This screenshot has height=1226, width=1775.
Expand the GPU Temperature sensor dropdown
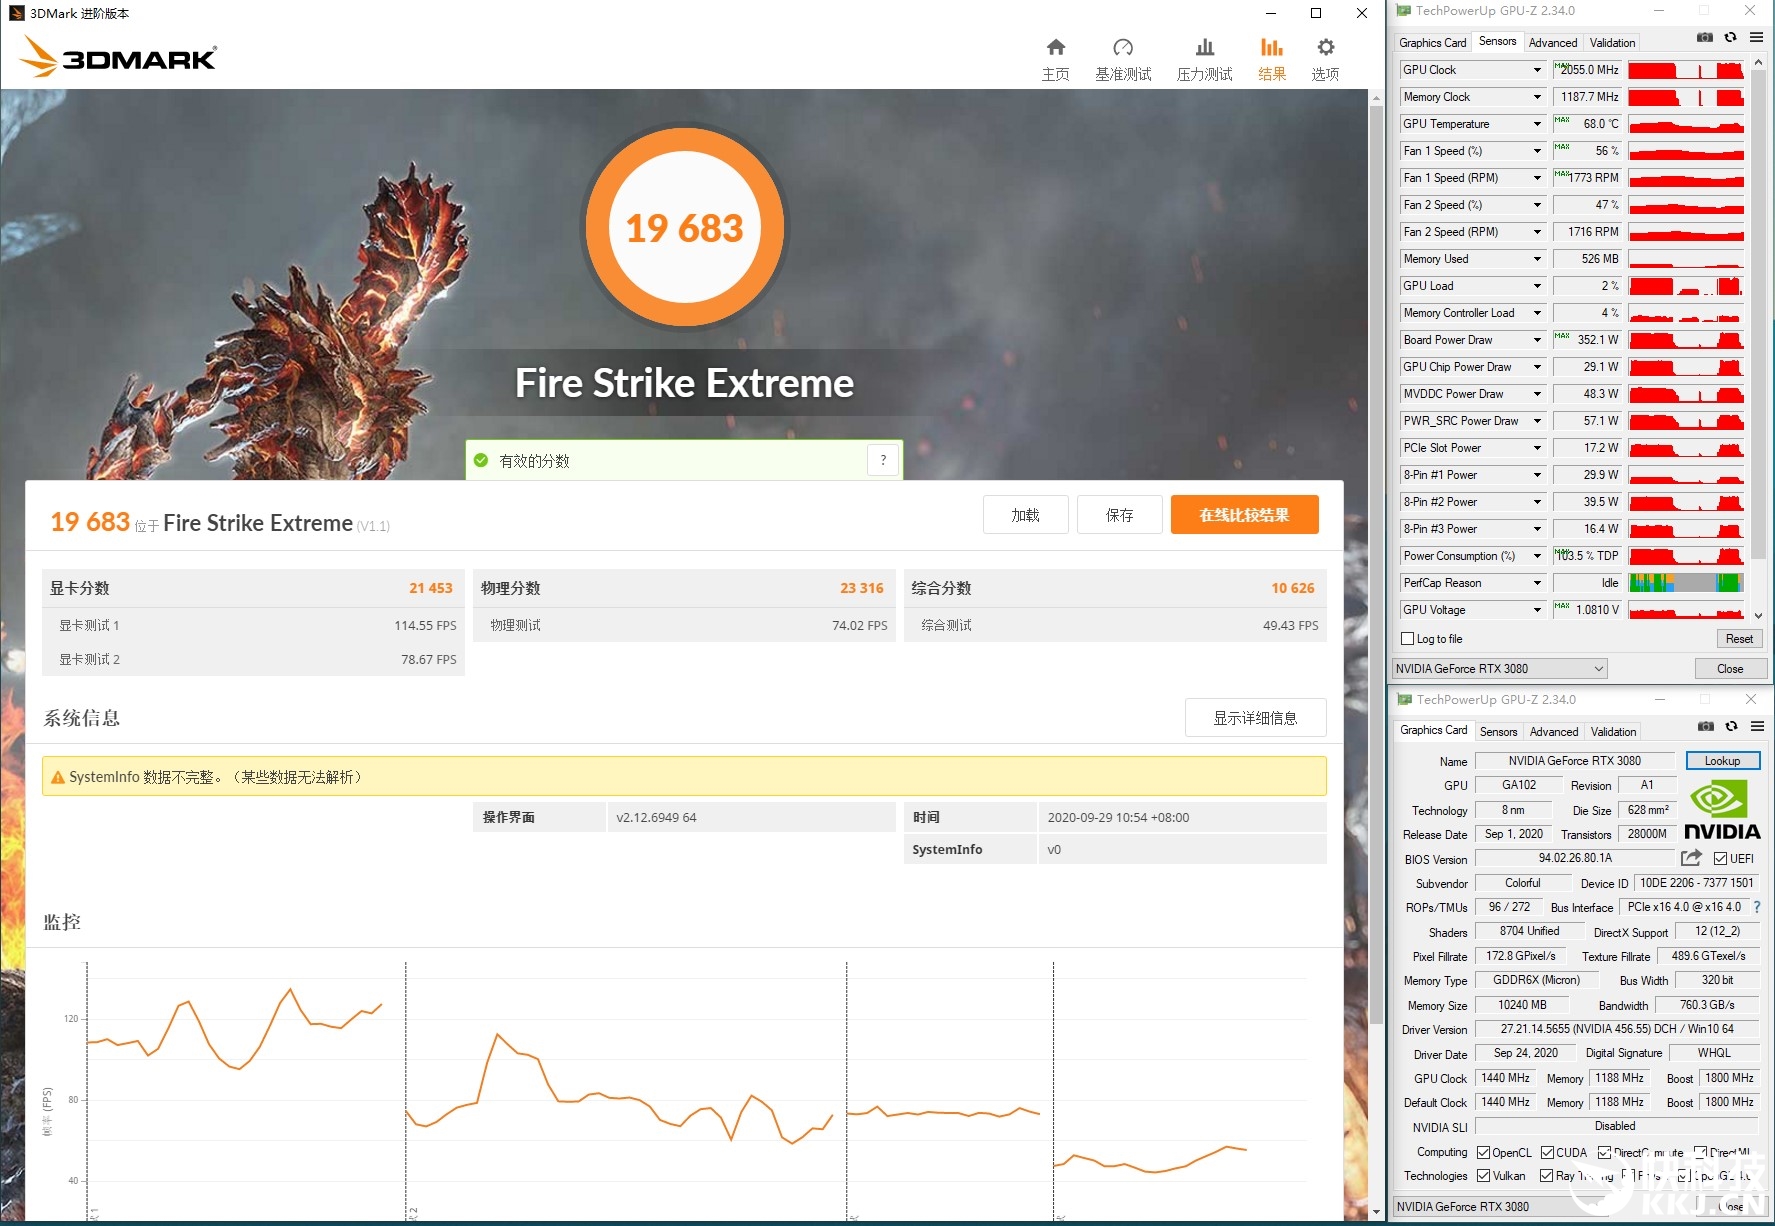pos(1537,124)
